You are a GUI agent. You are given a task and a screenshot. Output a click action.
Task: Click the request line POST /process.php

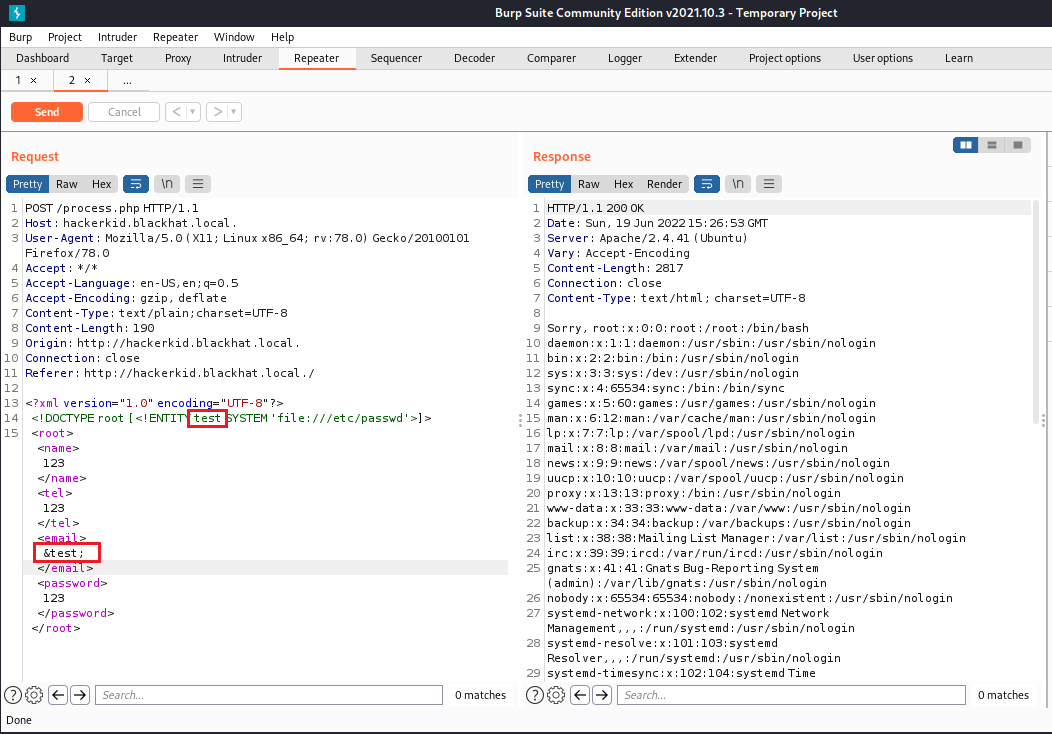(x=112, y=208)
